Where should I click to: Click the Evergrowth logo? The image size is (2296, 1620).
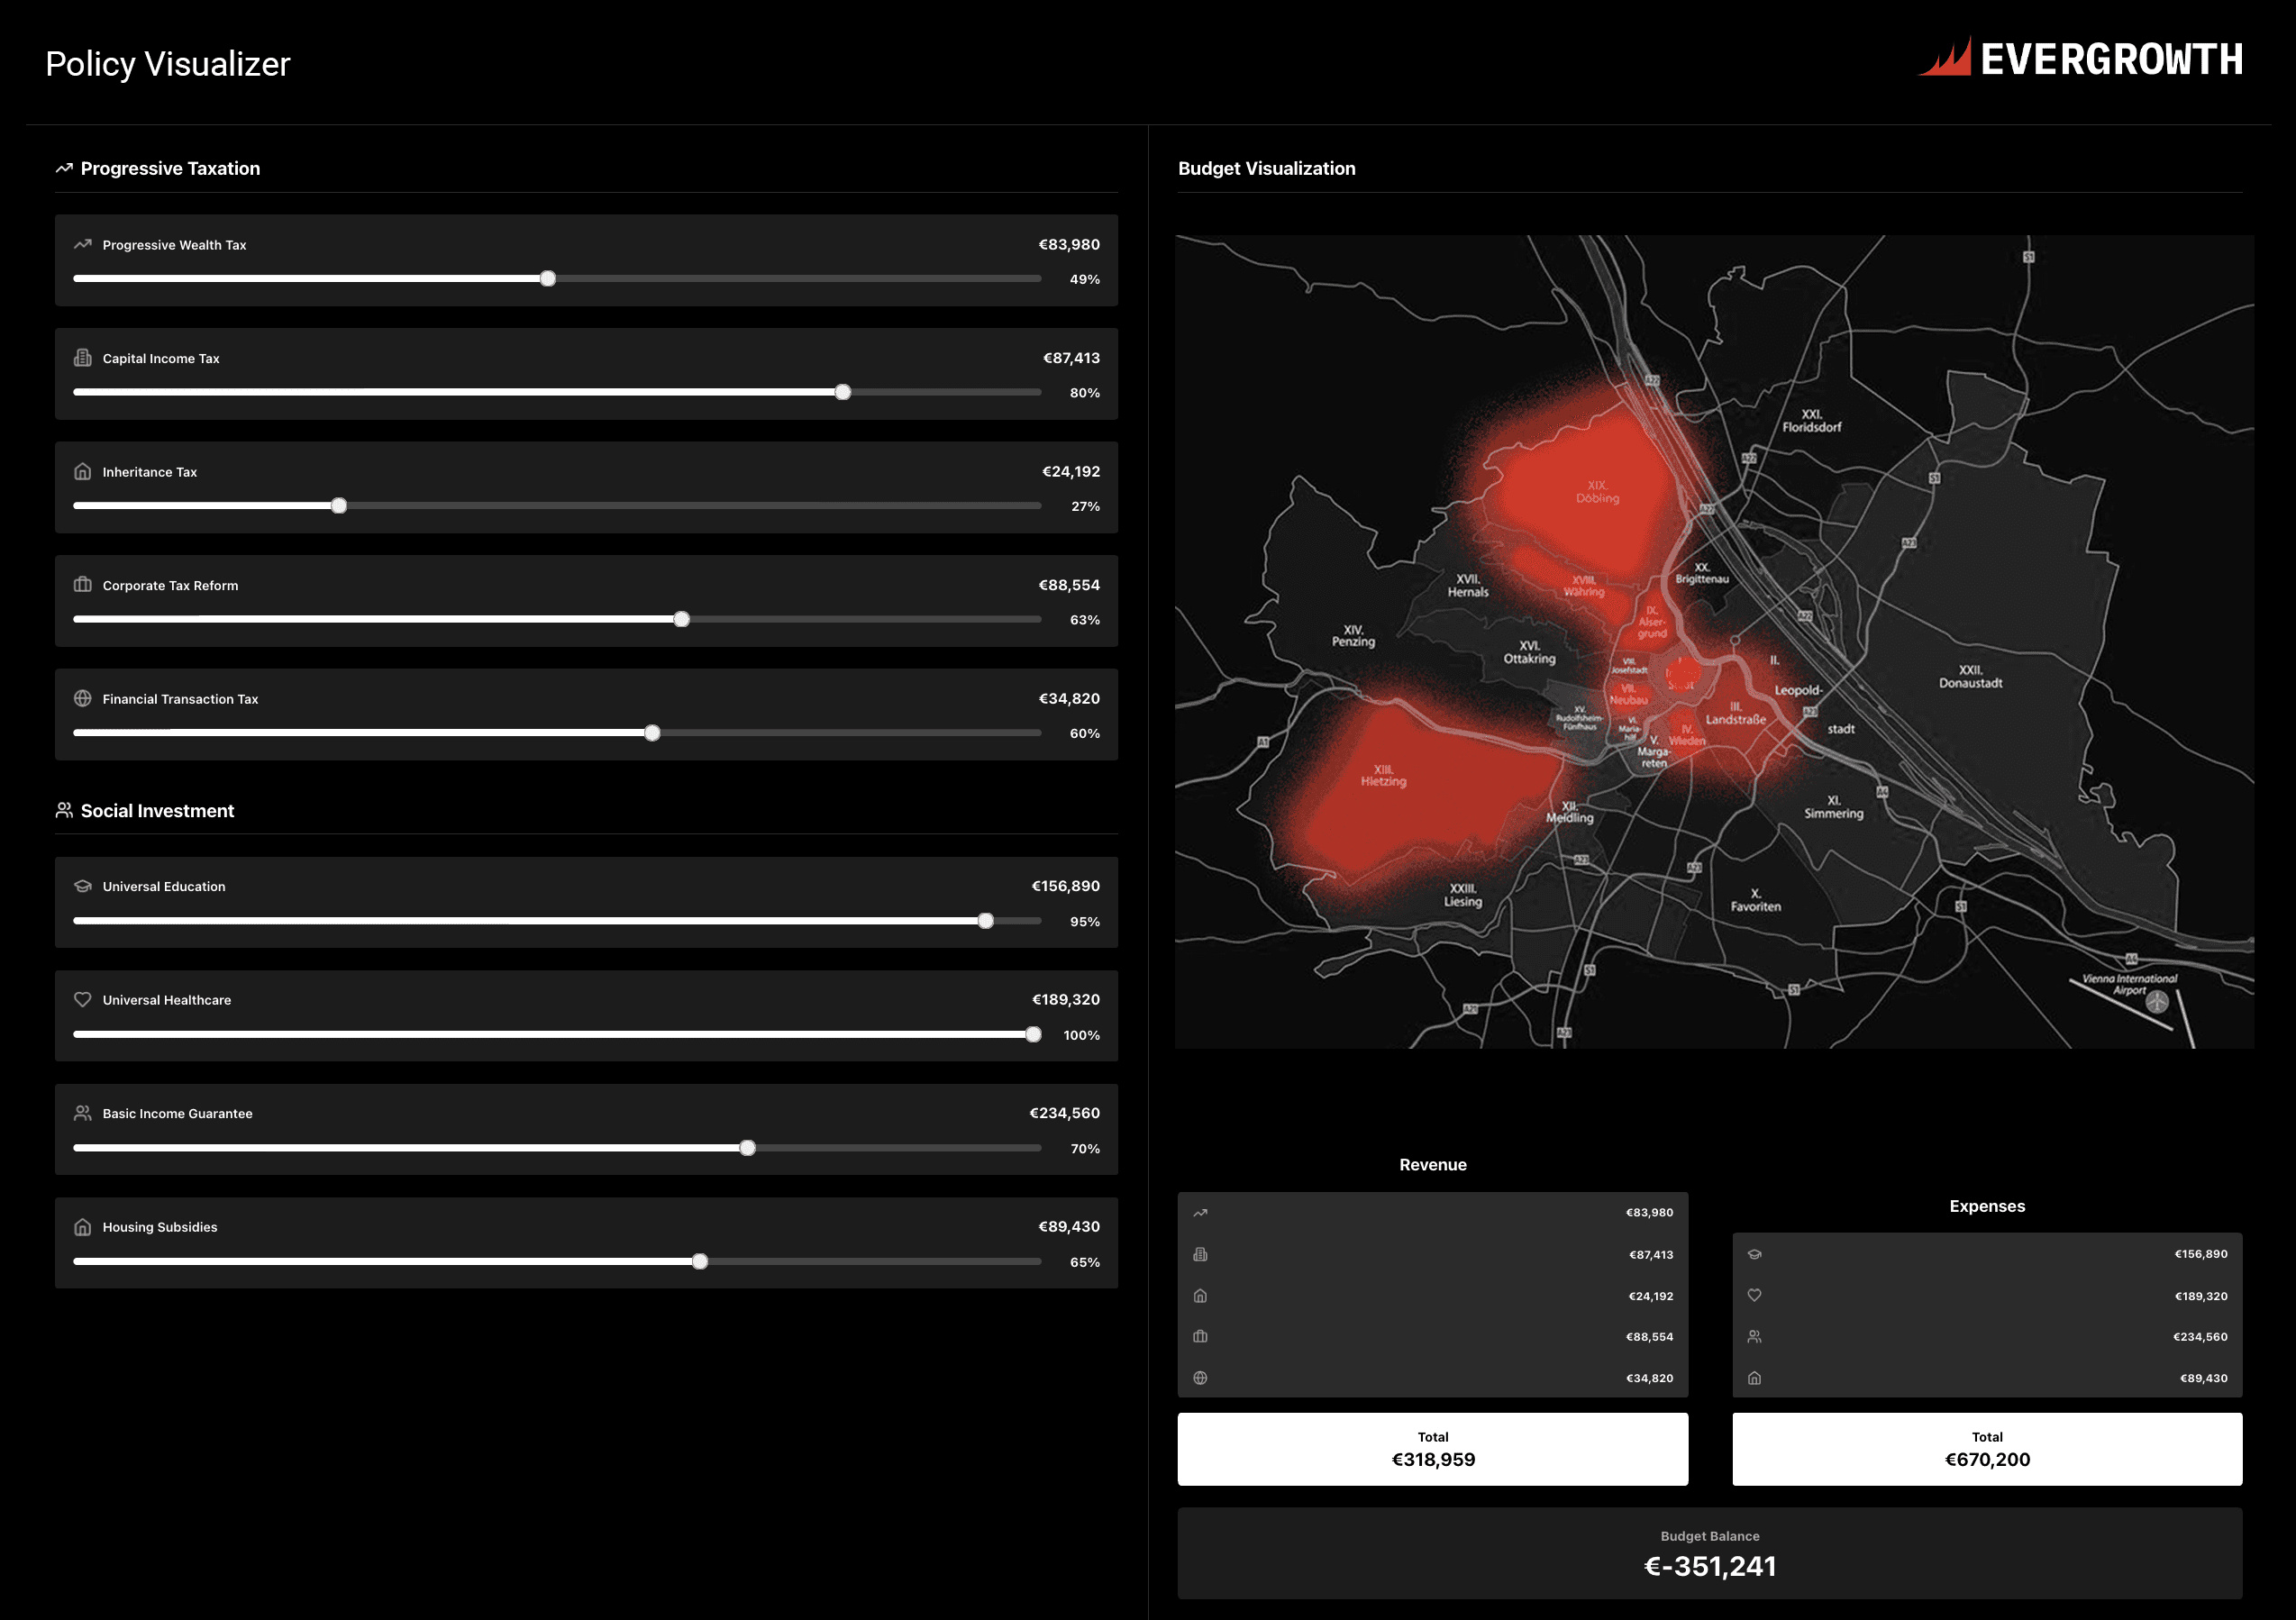[2080, 59]
